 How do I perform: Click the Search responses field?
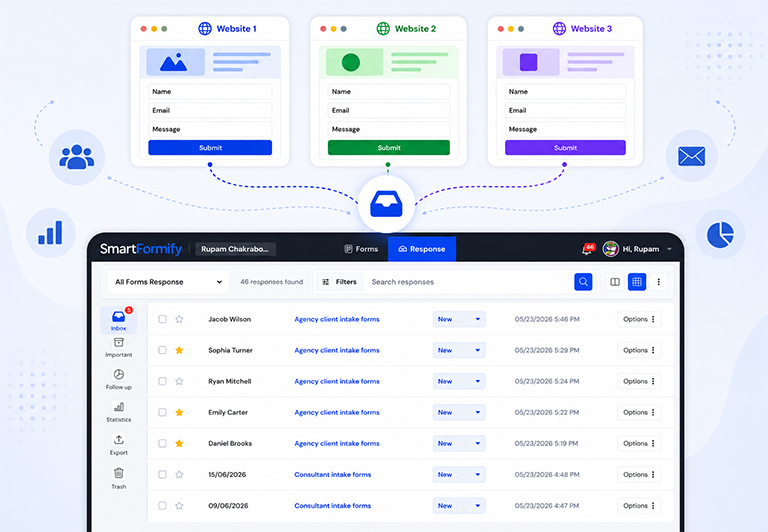(468, 282)
